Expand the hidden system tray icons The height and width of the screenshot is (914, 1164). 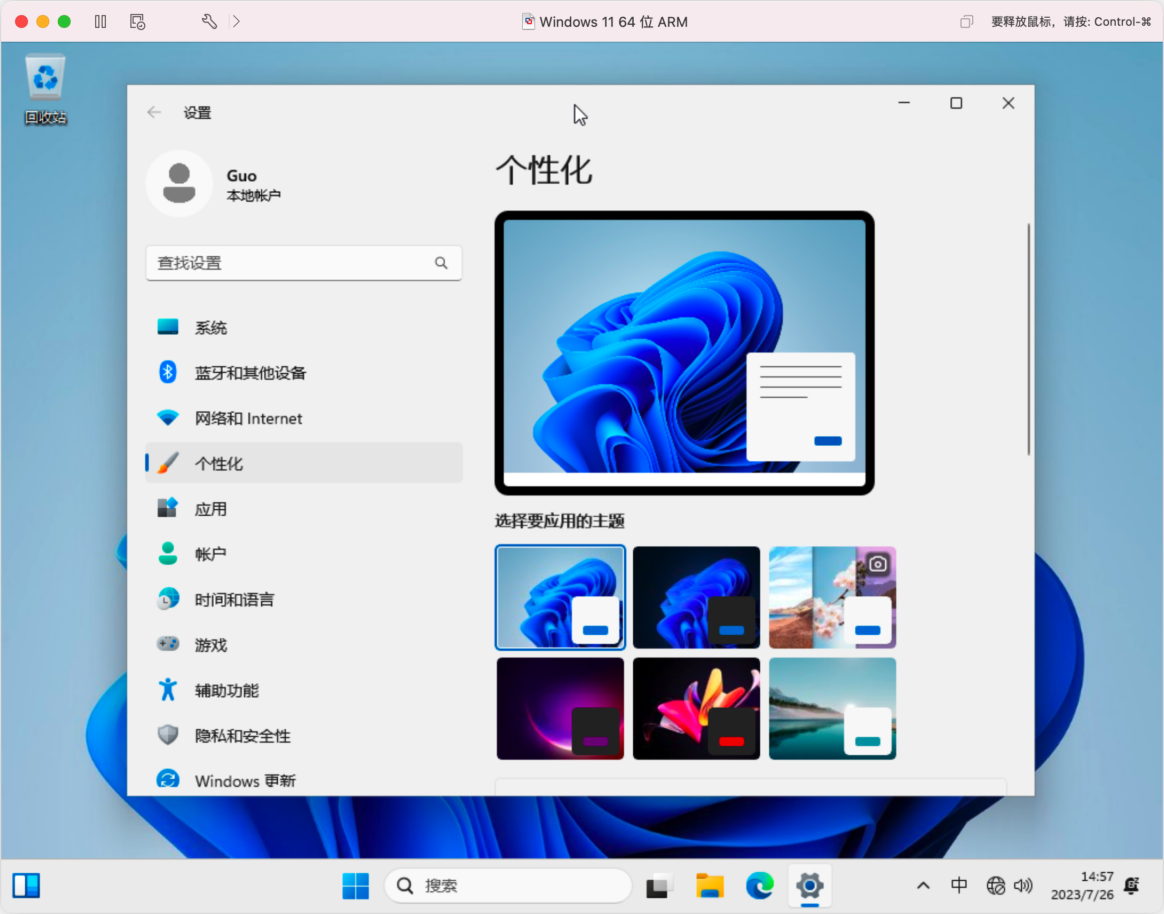[923, 885]
